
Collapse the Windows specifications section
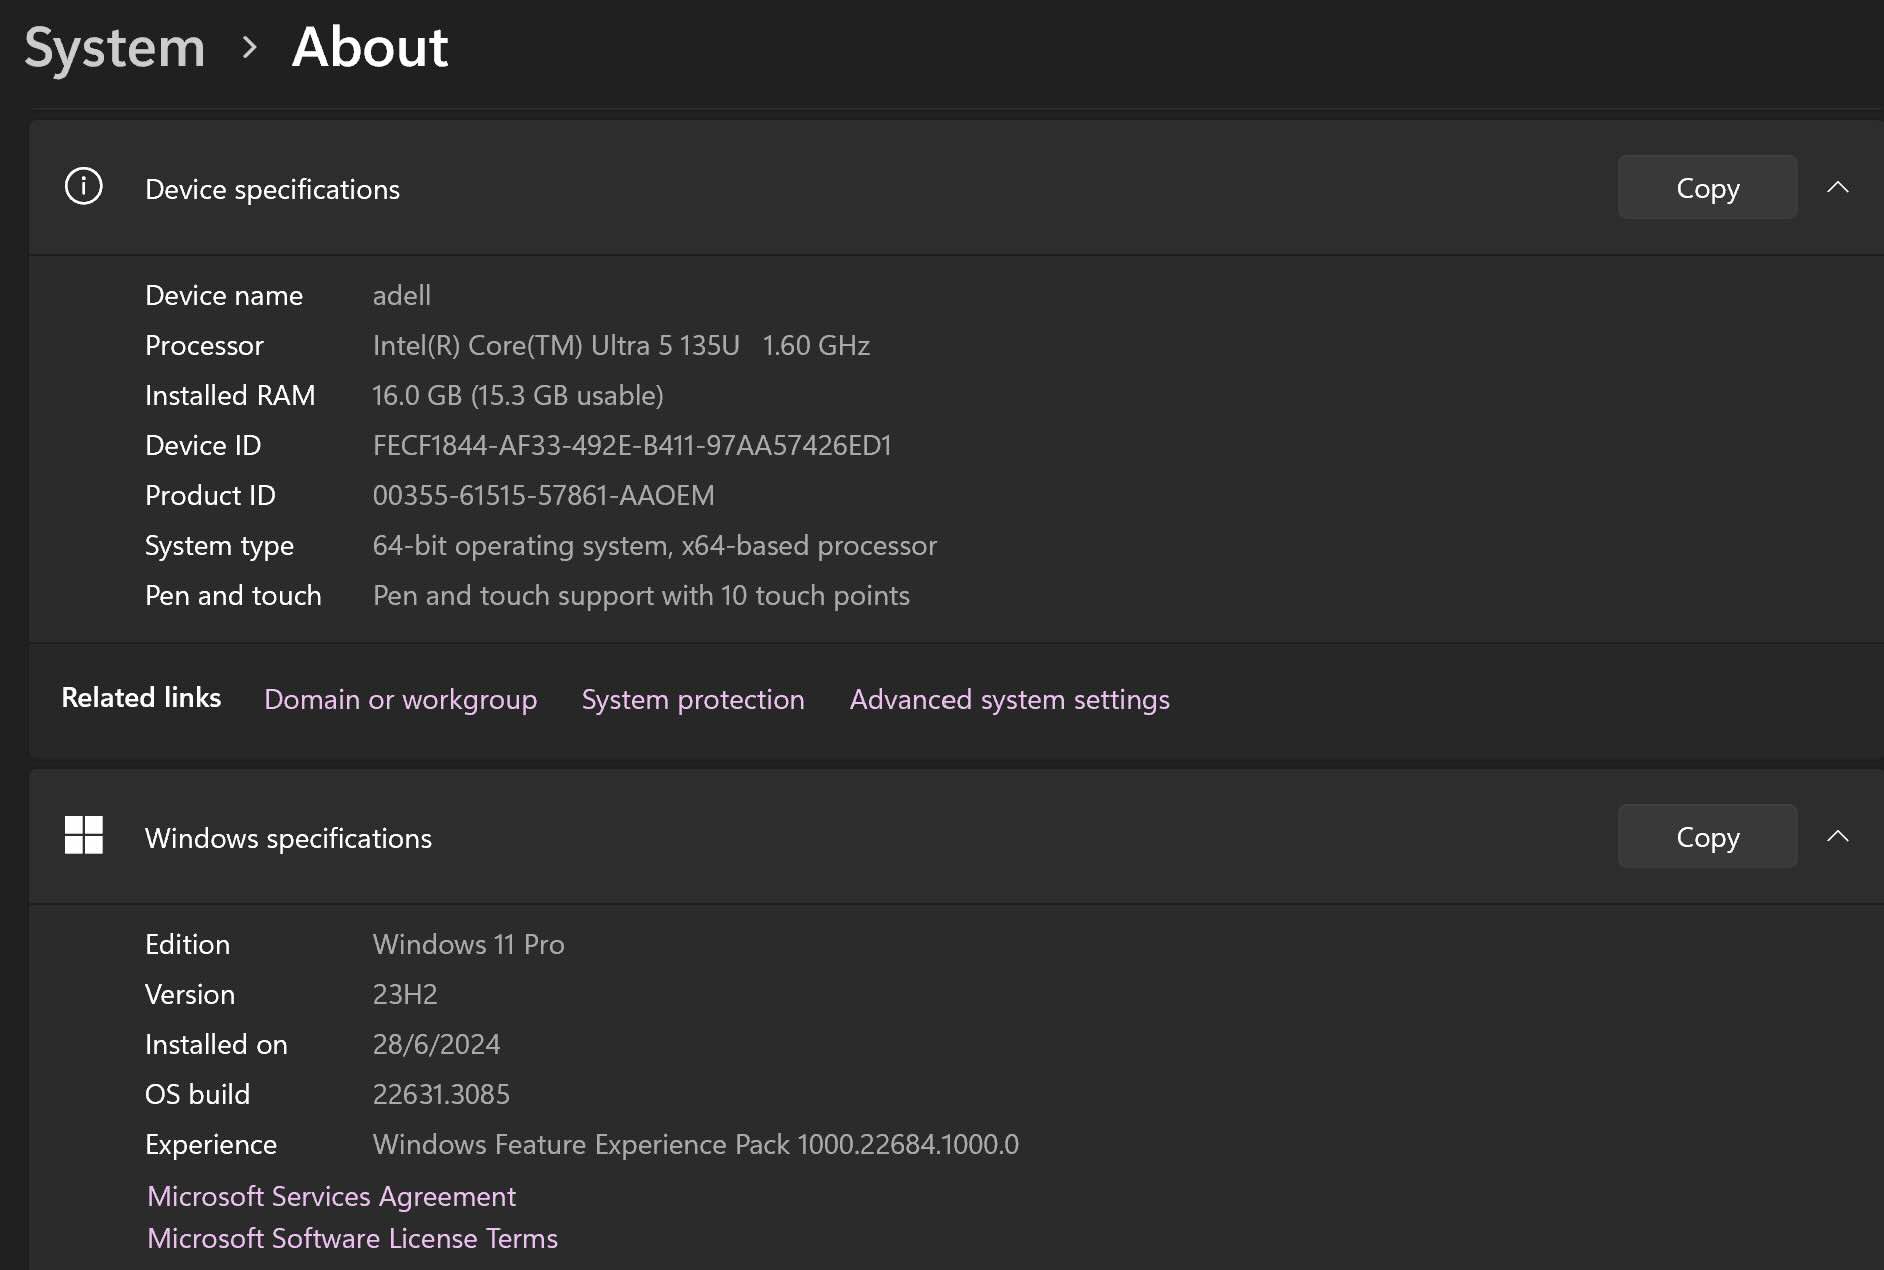pos(1837,836)
